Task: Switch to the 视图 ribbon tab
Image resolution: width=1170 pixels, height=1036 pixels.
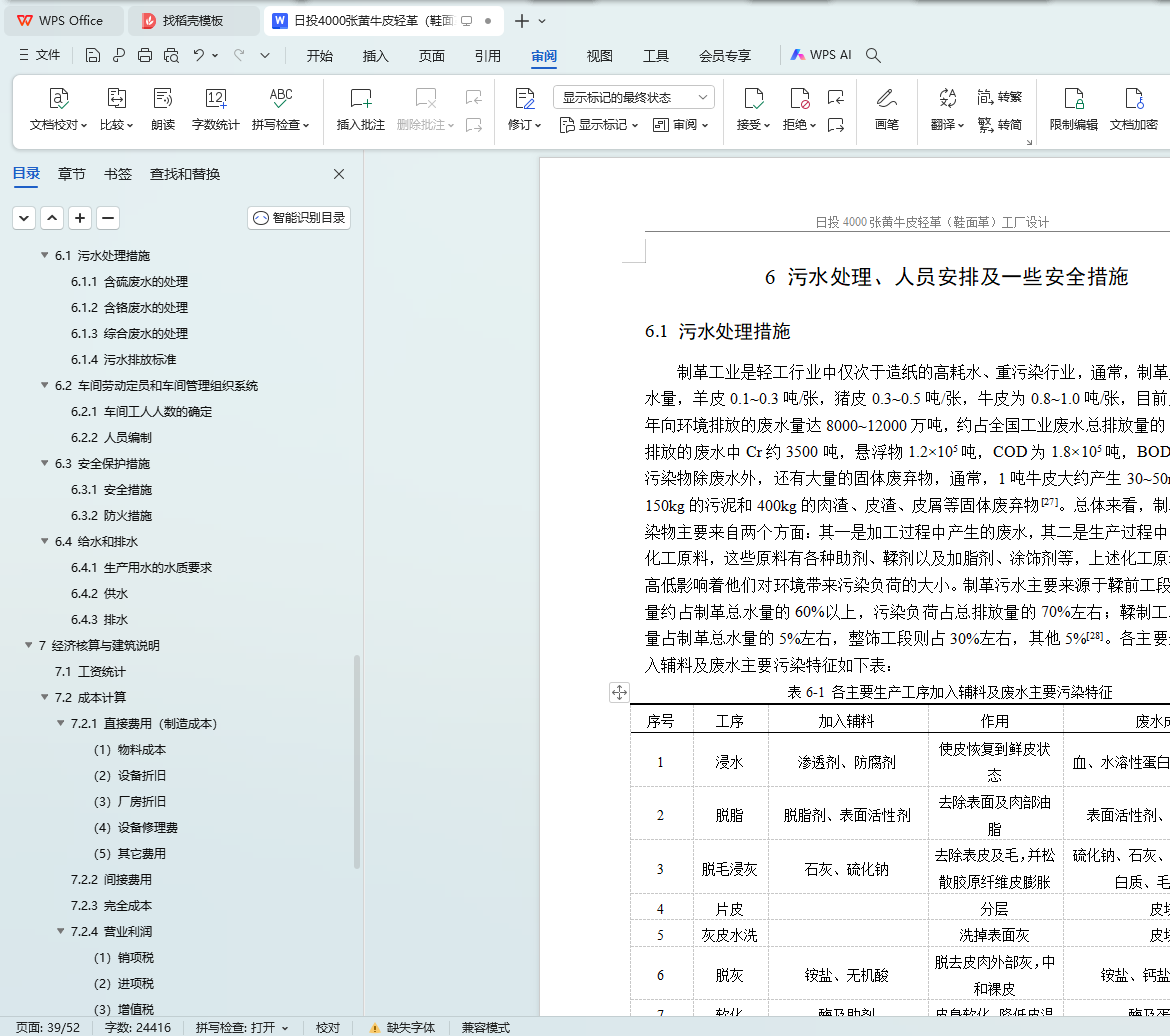Action: [x=599, y=56]
